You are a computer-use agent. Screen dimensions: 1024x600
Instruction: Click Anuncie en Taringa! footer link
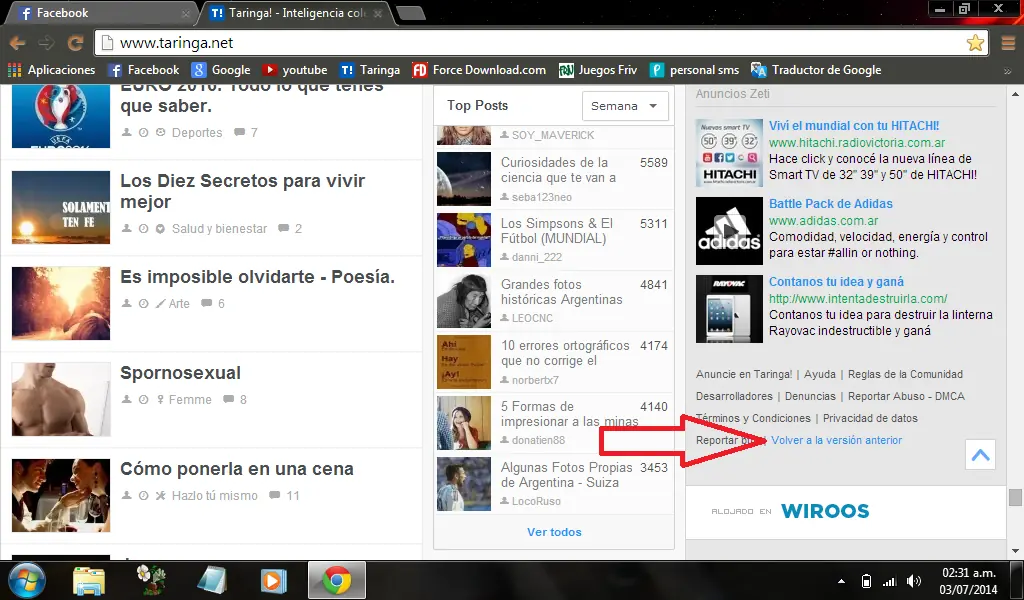(744, 375)
